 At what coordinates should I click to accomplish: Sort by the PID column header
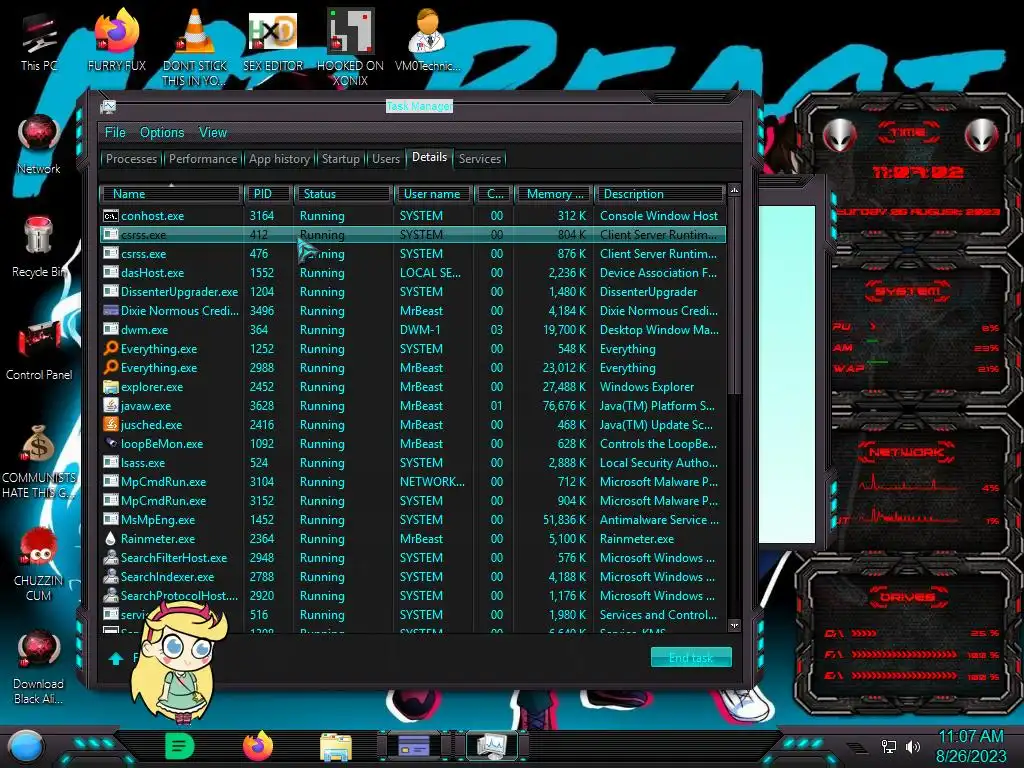click(x=268, y=194)
